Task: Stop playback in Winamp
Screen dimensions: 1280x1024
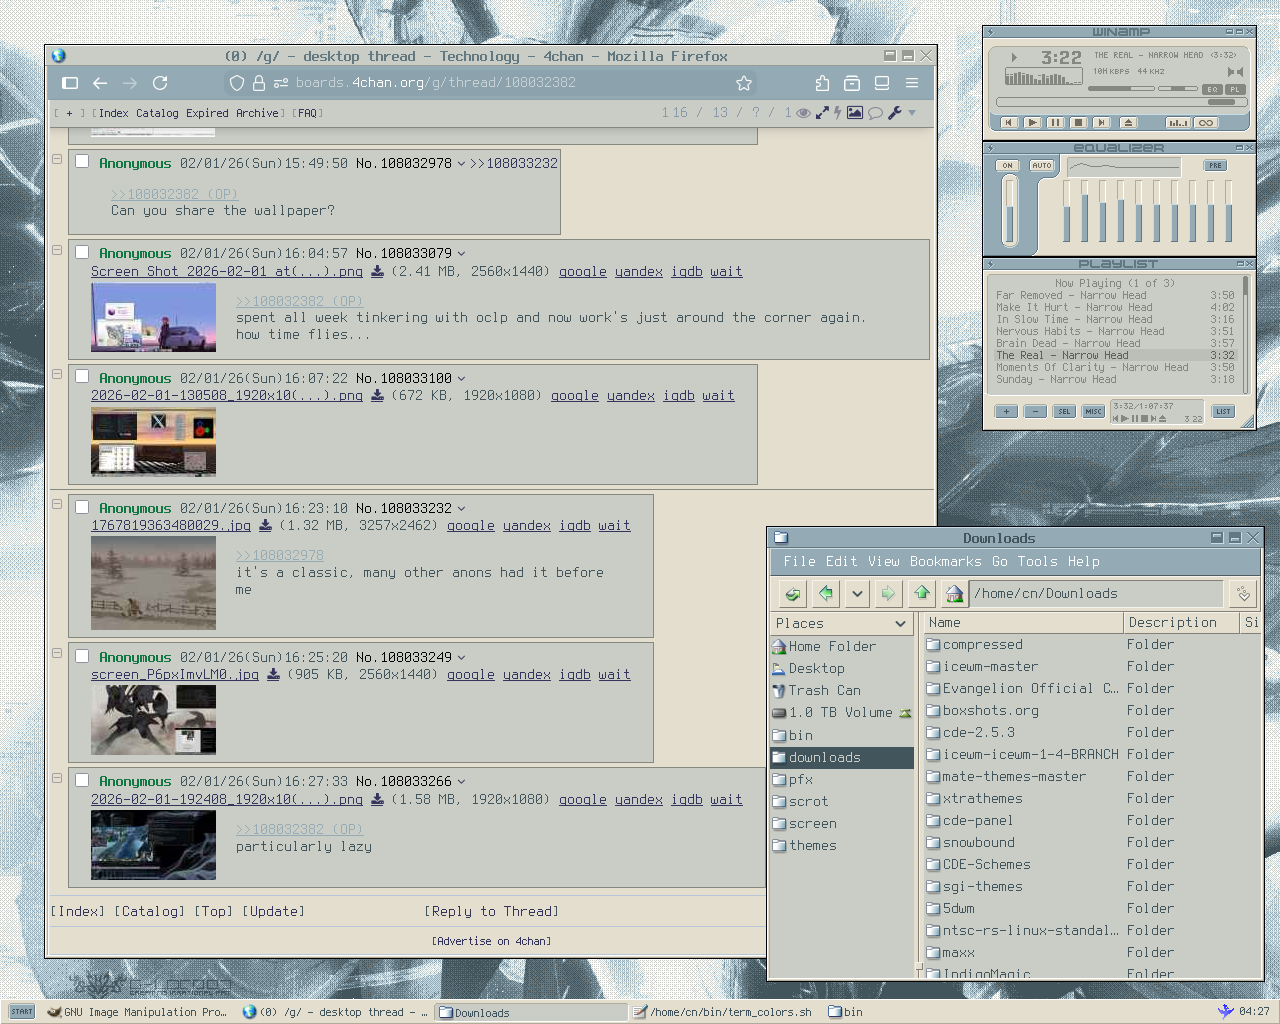Action: pos(1078,123)
